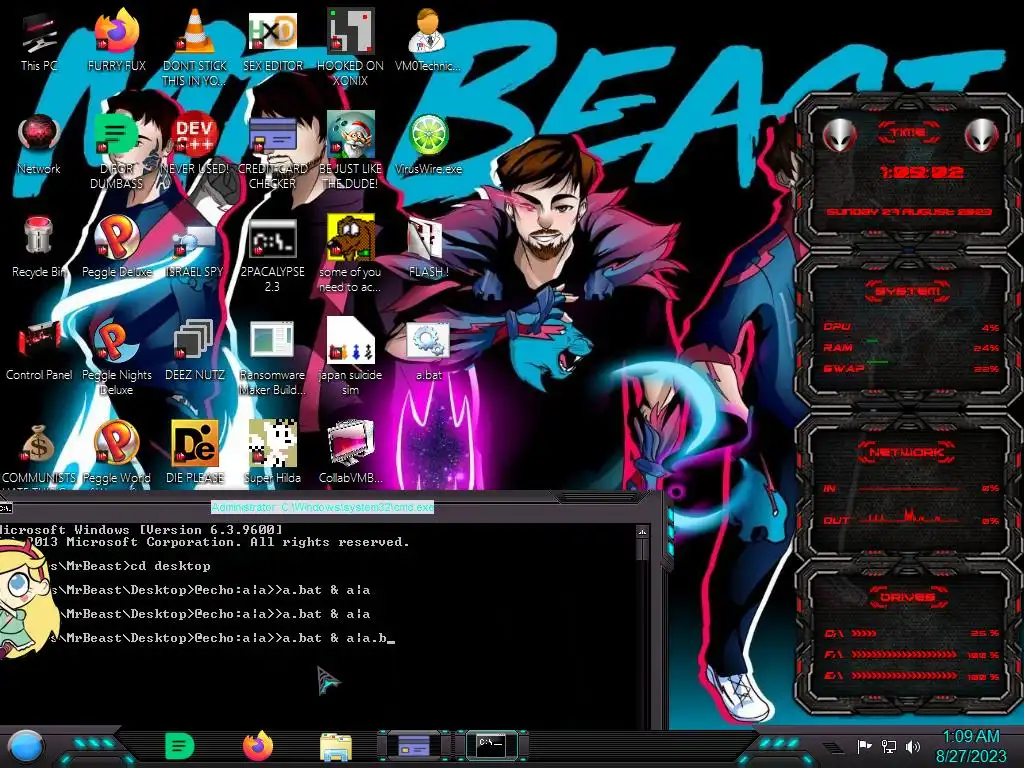Image resolution: width=1024 pixels, height=768 pixels.
Task: Switch to cmd taskbar button
Action: (x=491, y=745)
